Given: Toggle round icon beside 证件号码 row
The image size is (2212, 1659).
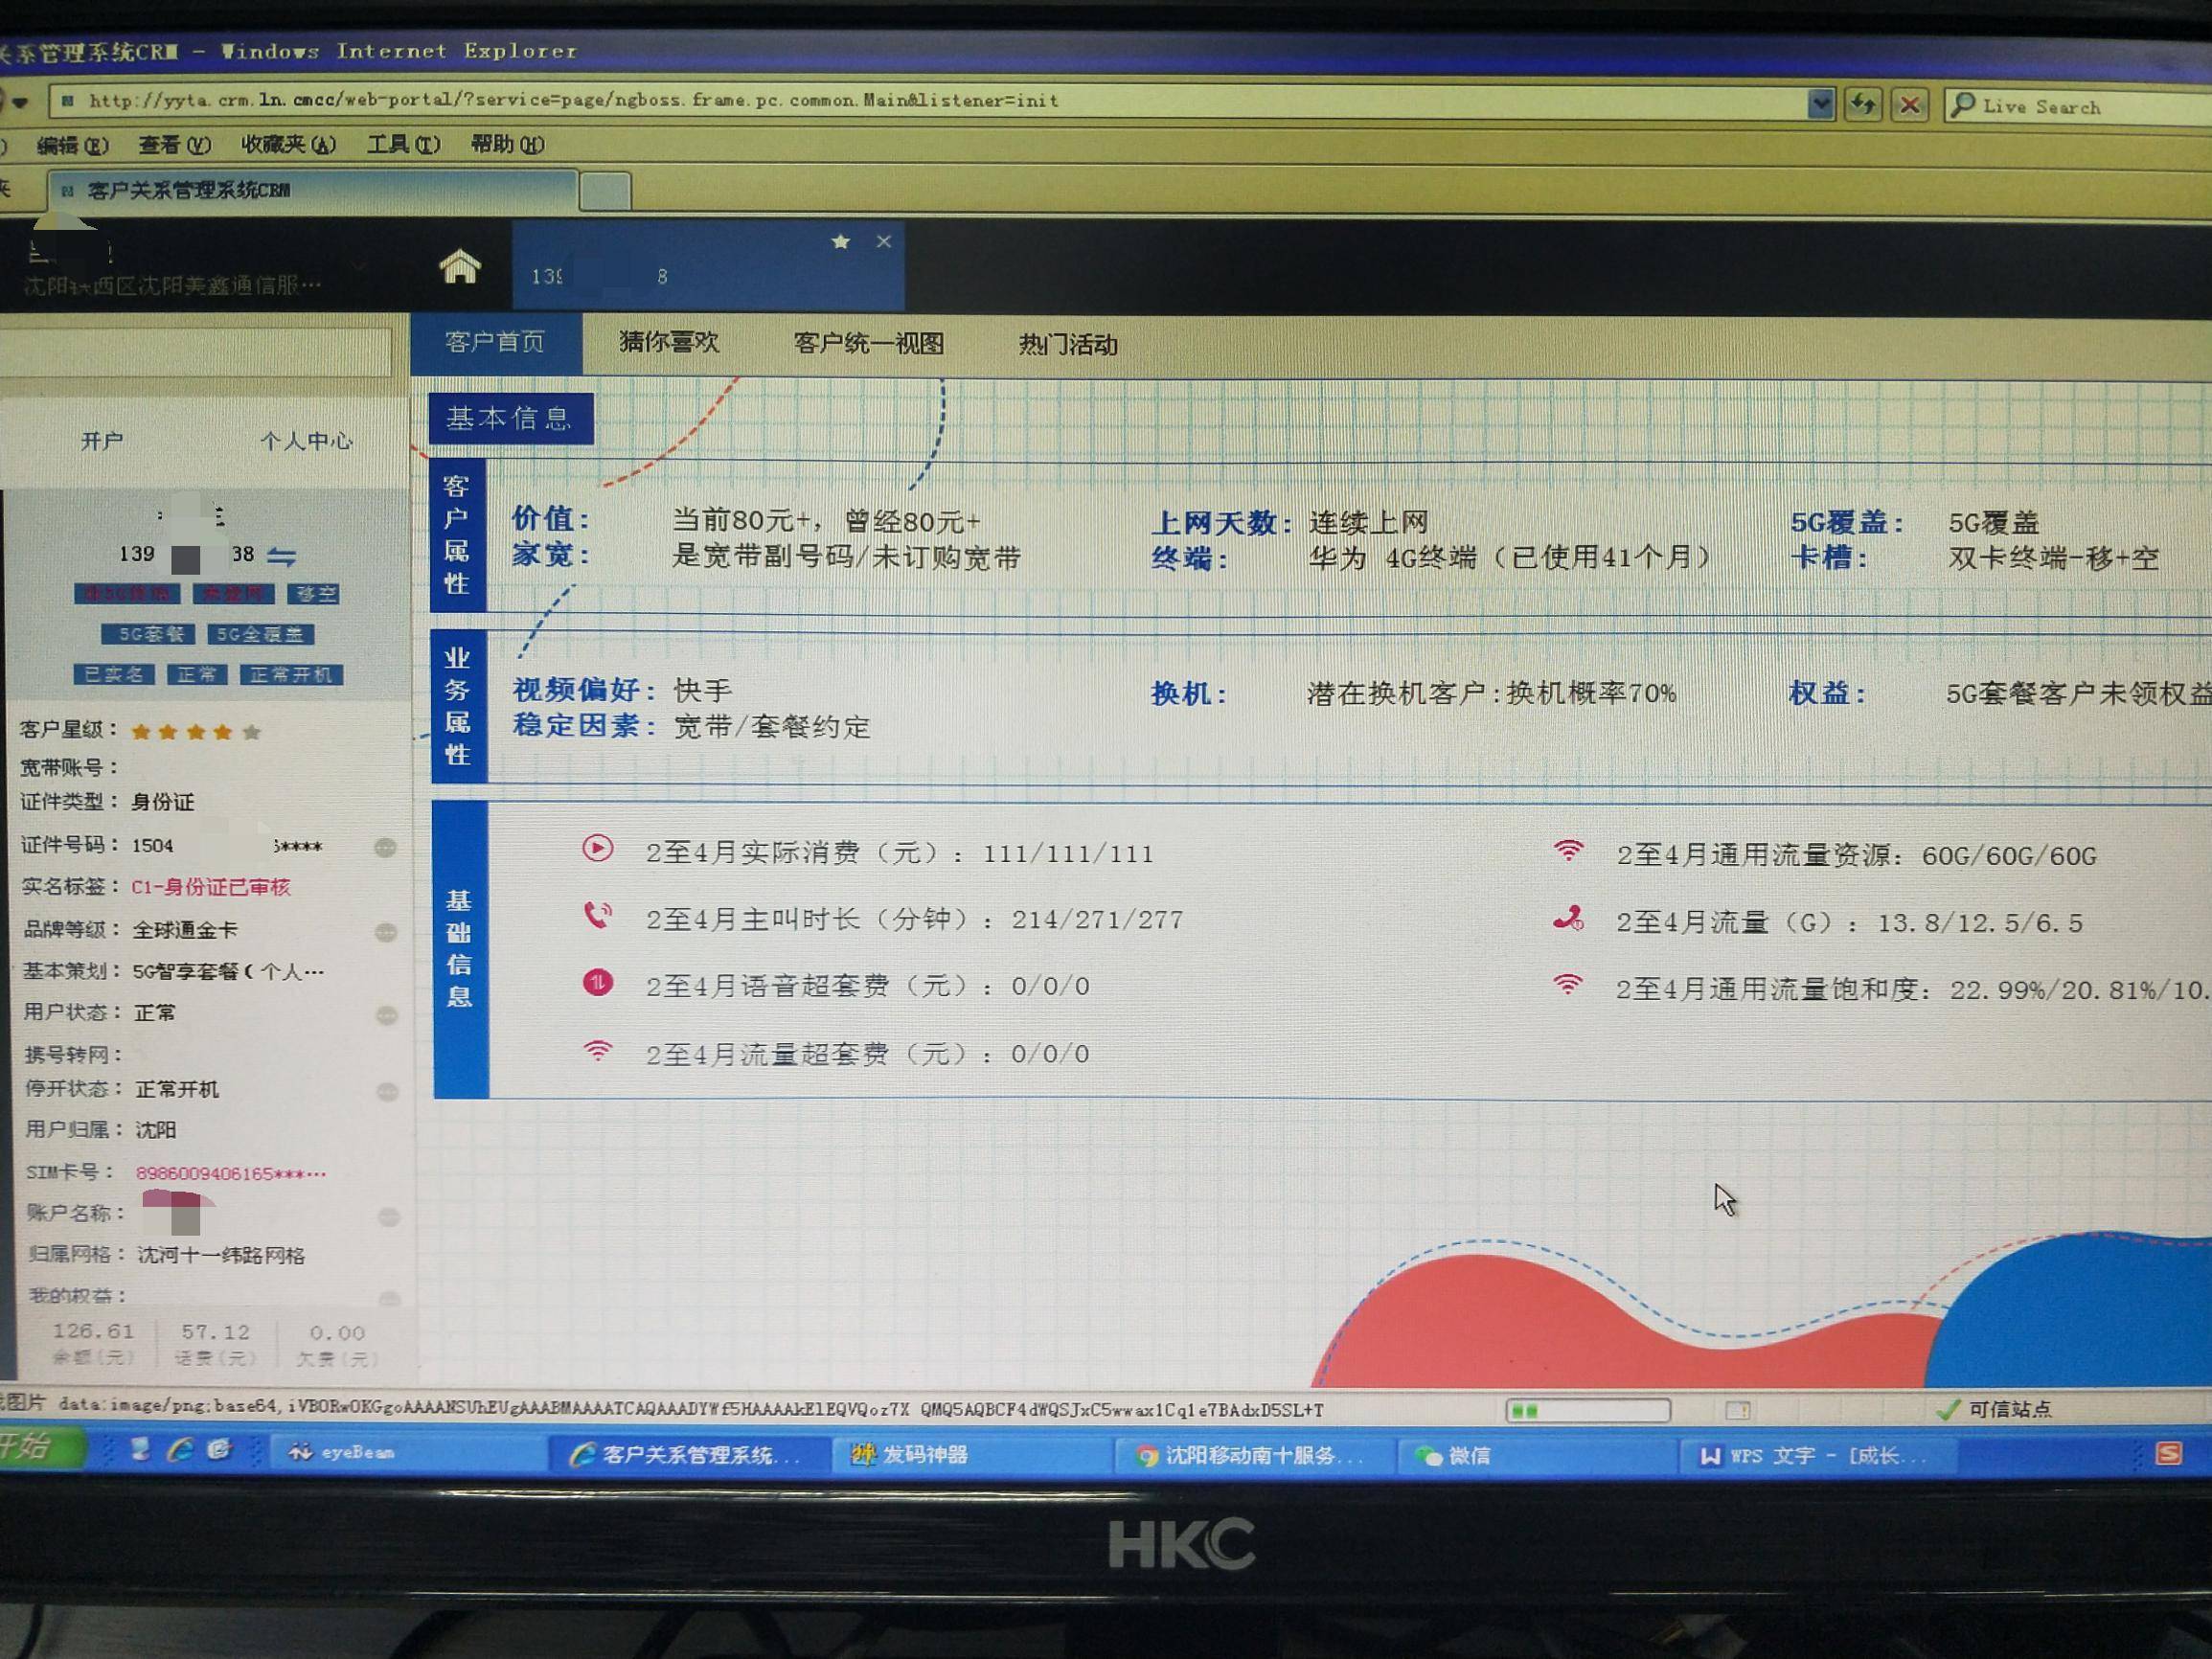Looking at the screenshot, I should (385, 848).
